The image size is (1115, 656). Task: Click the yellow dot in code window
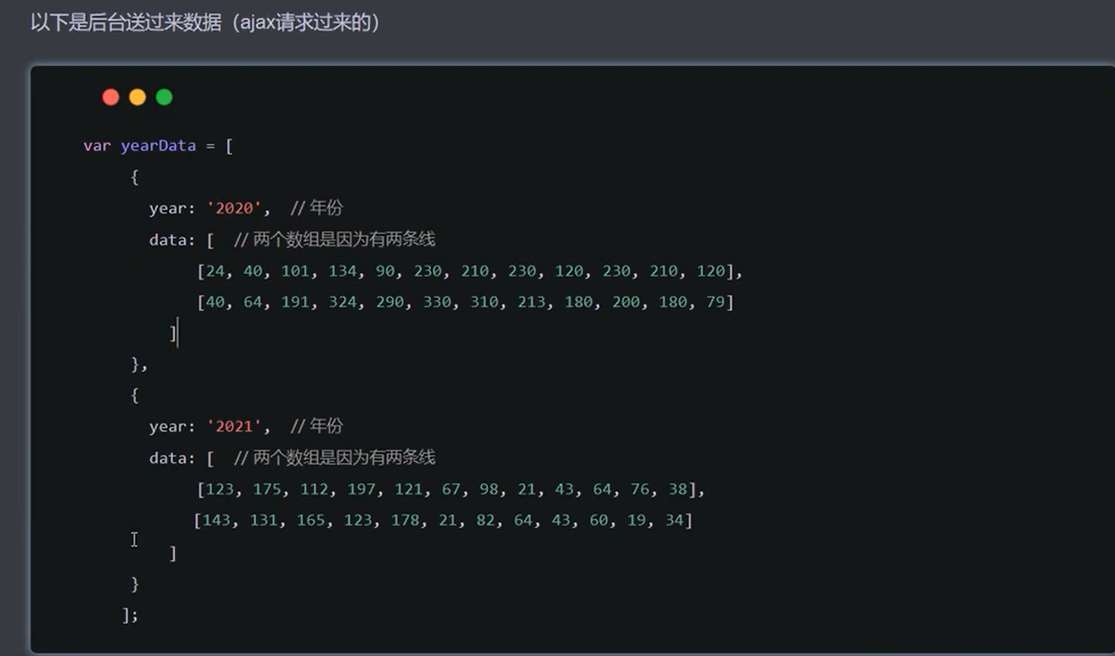137,97
